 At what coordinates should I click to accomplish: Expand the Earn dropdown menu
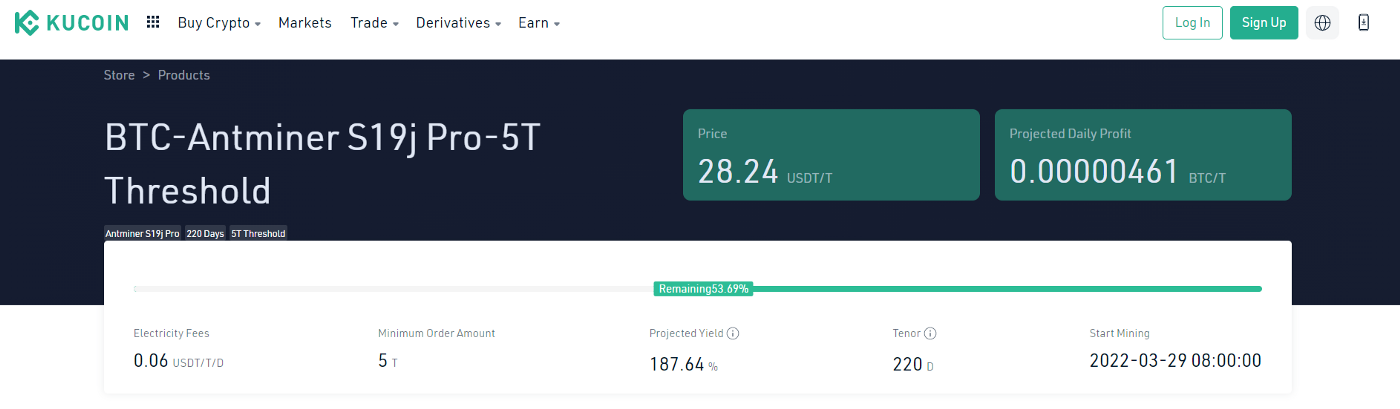[x=539, y=23]
